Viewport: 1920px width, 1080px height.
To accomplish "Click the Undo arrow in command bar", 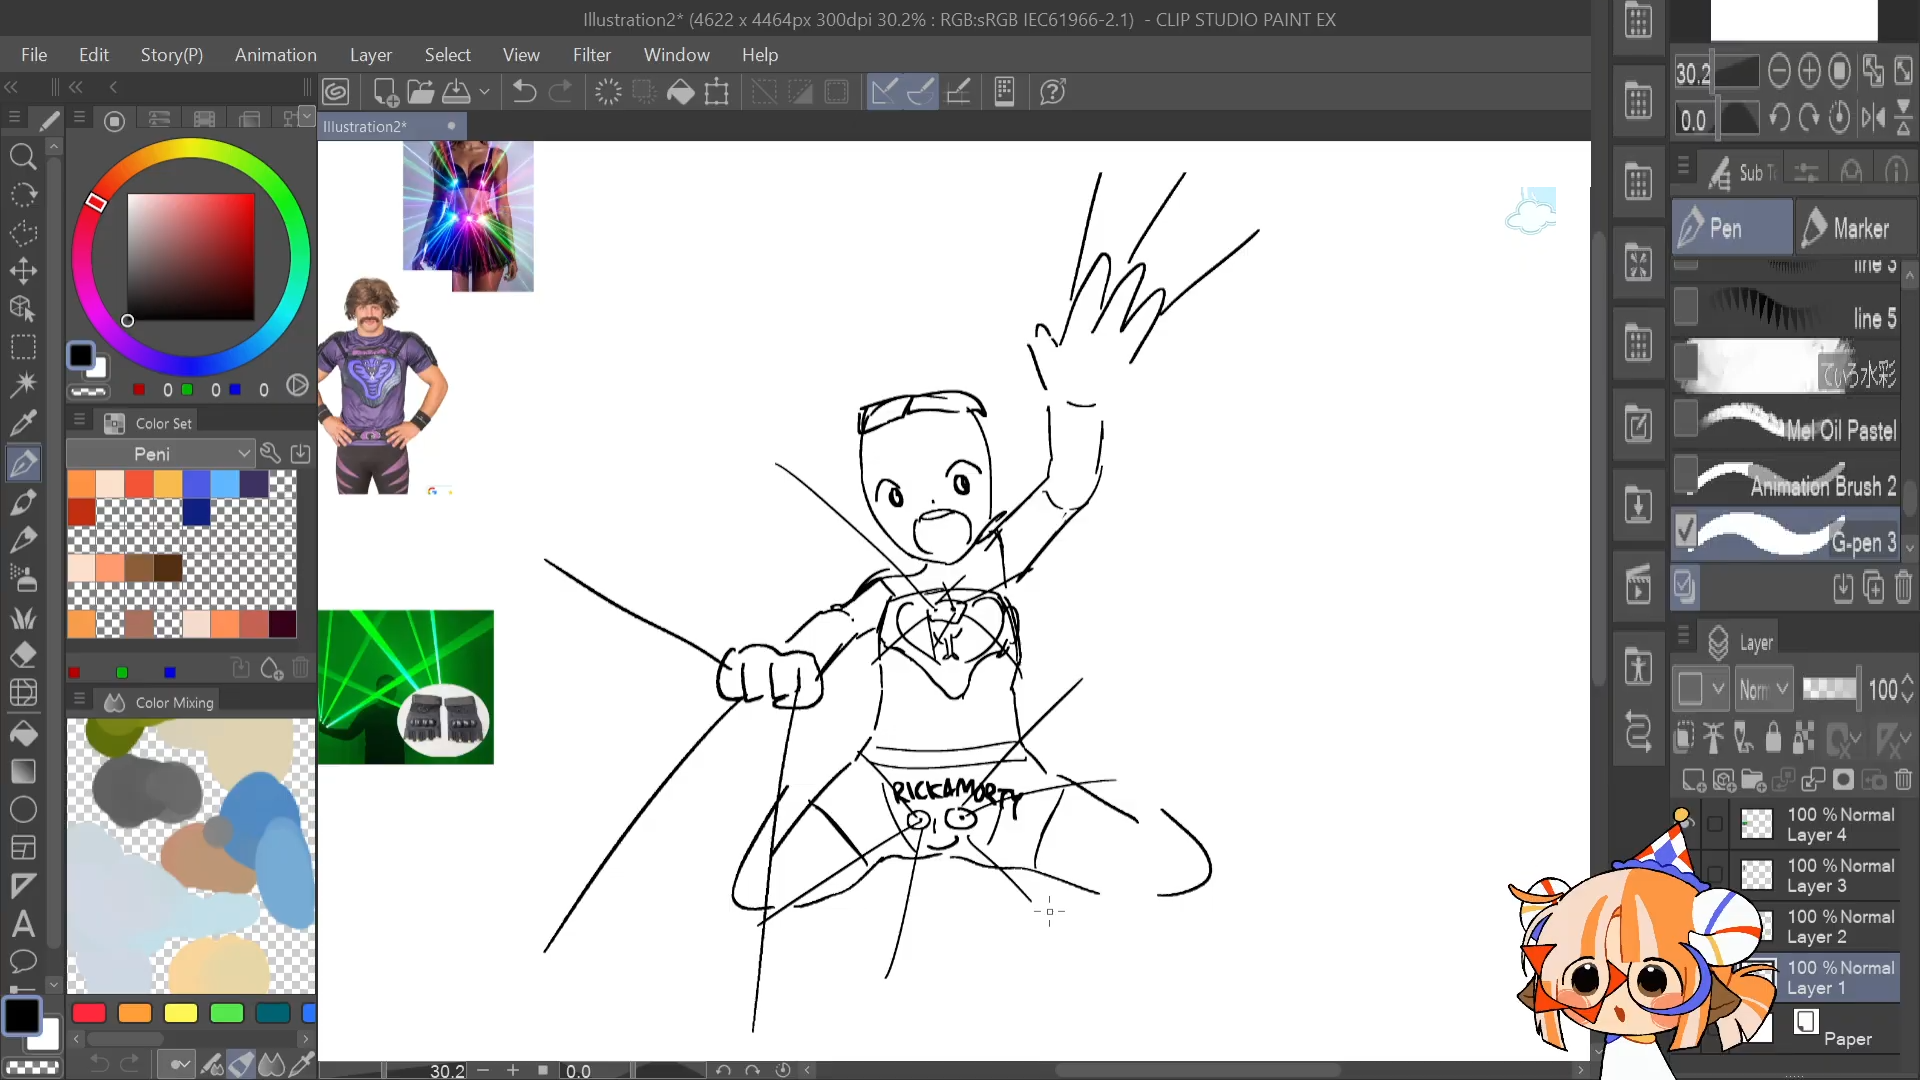I will [524, 92].
